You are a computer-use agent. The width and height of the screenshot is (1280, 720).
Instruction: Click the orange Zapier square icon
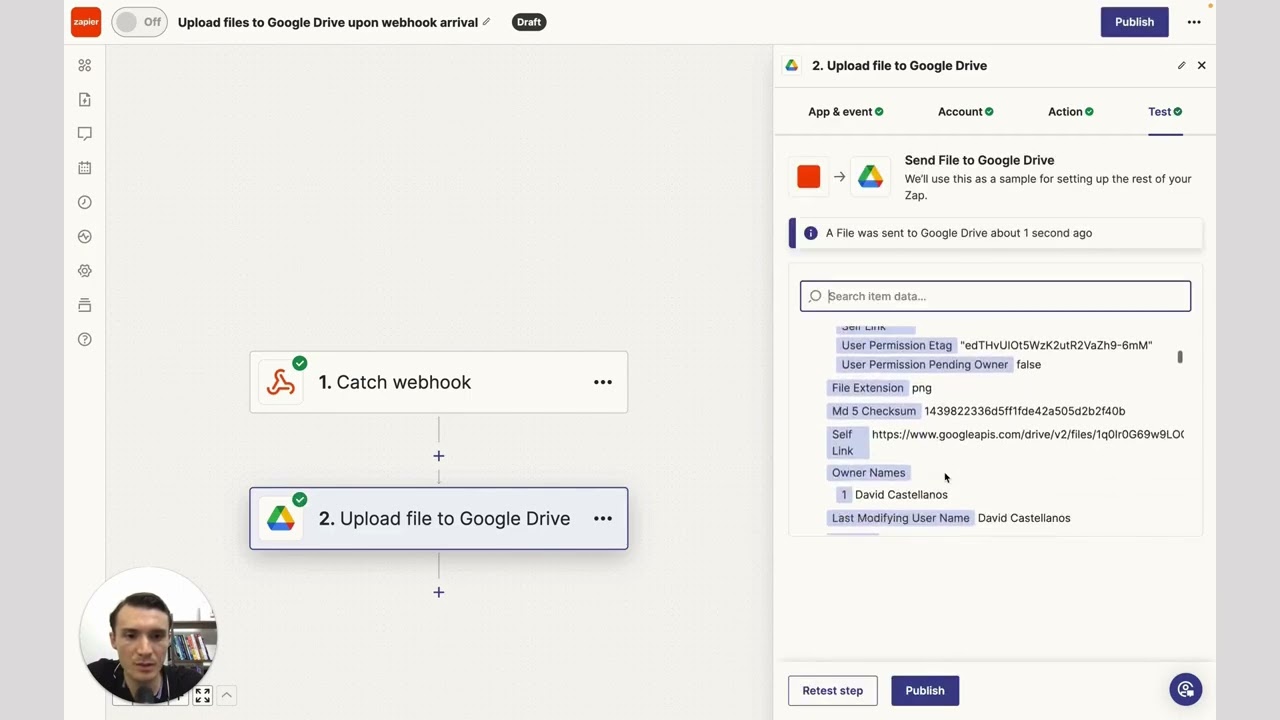point(809,177)
